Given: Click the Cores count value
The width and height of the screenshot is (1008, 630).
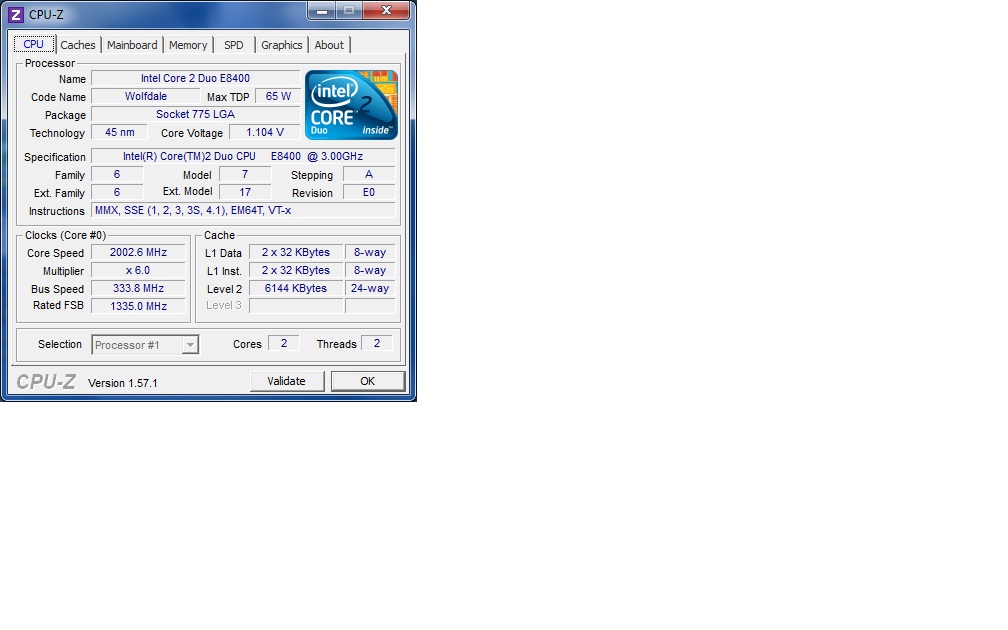Looking at the screenshot, I should pos(284,343).
